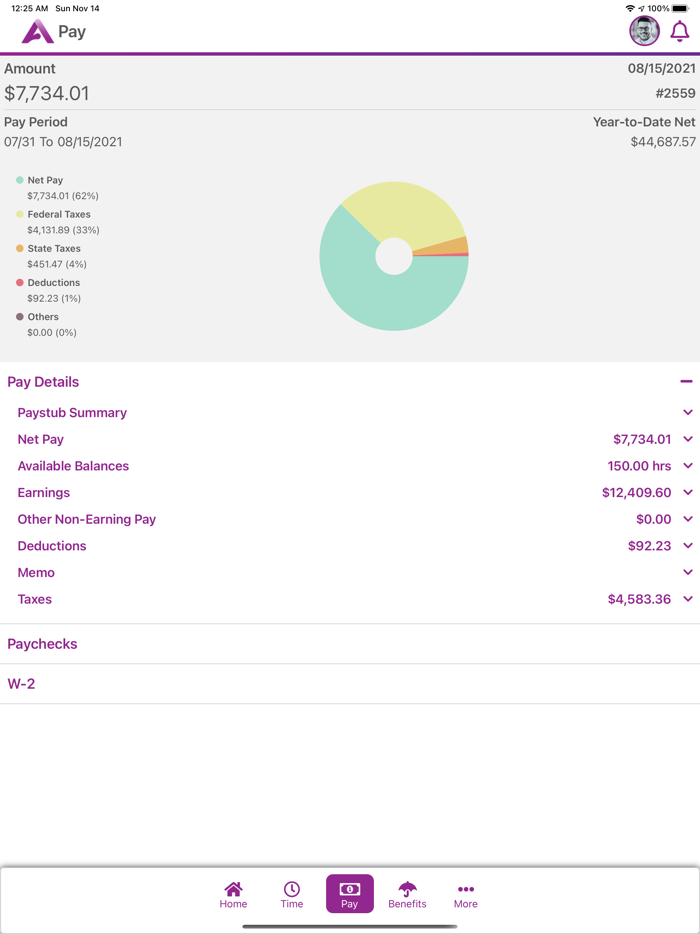Click the Other Non-Earning Pay label

point(86,519)
